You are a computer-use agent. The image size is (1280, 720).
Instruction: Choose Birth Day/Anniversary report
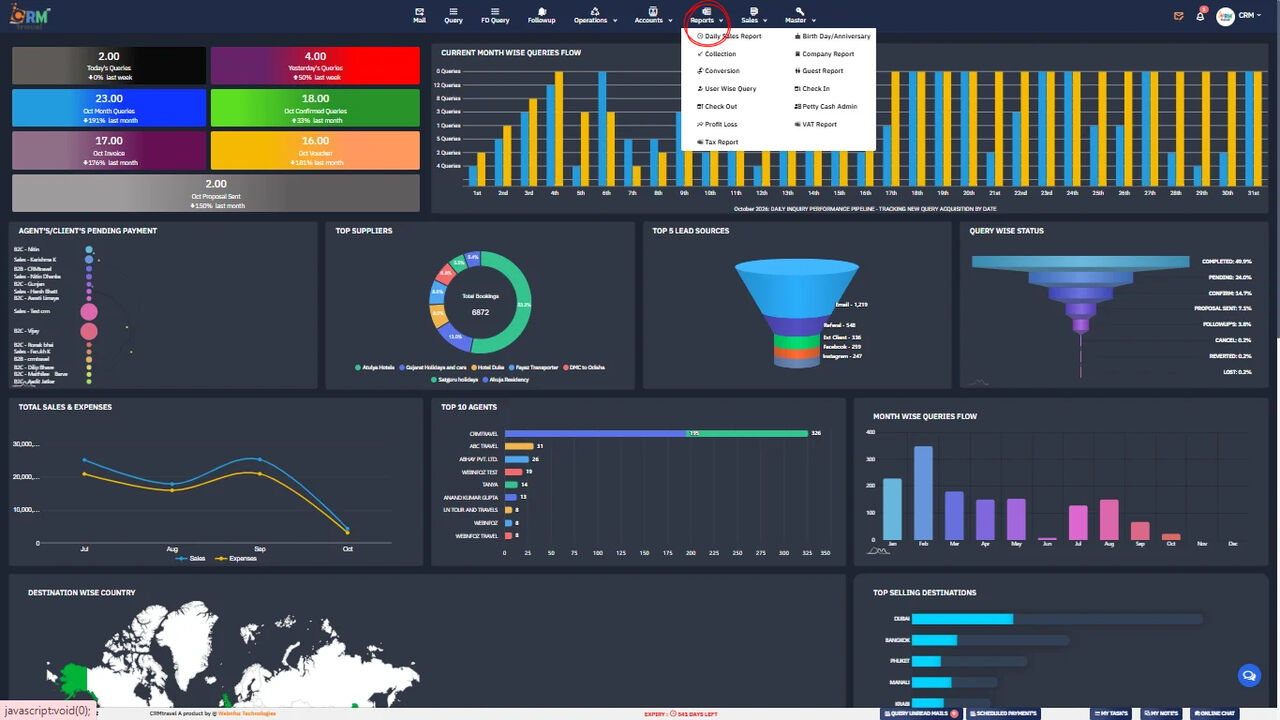(x=833, y=36)
